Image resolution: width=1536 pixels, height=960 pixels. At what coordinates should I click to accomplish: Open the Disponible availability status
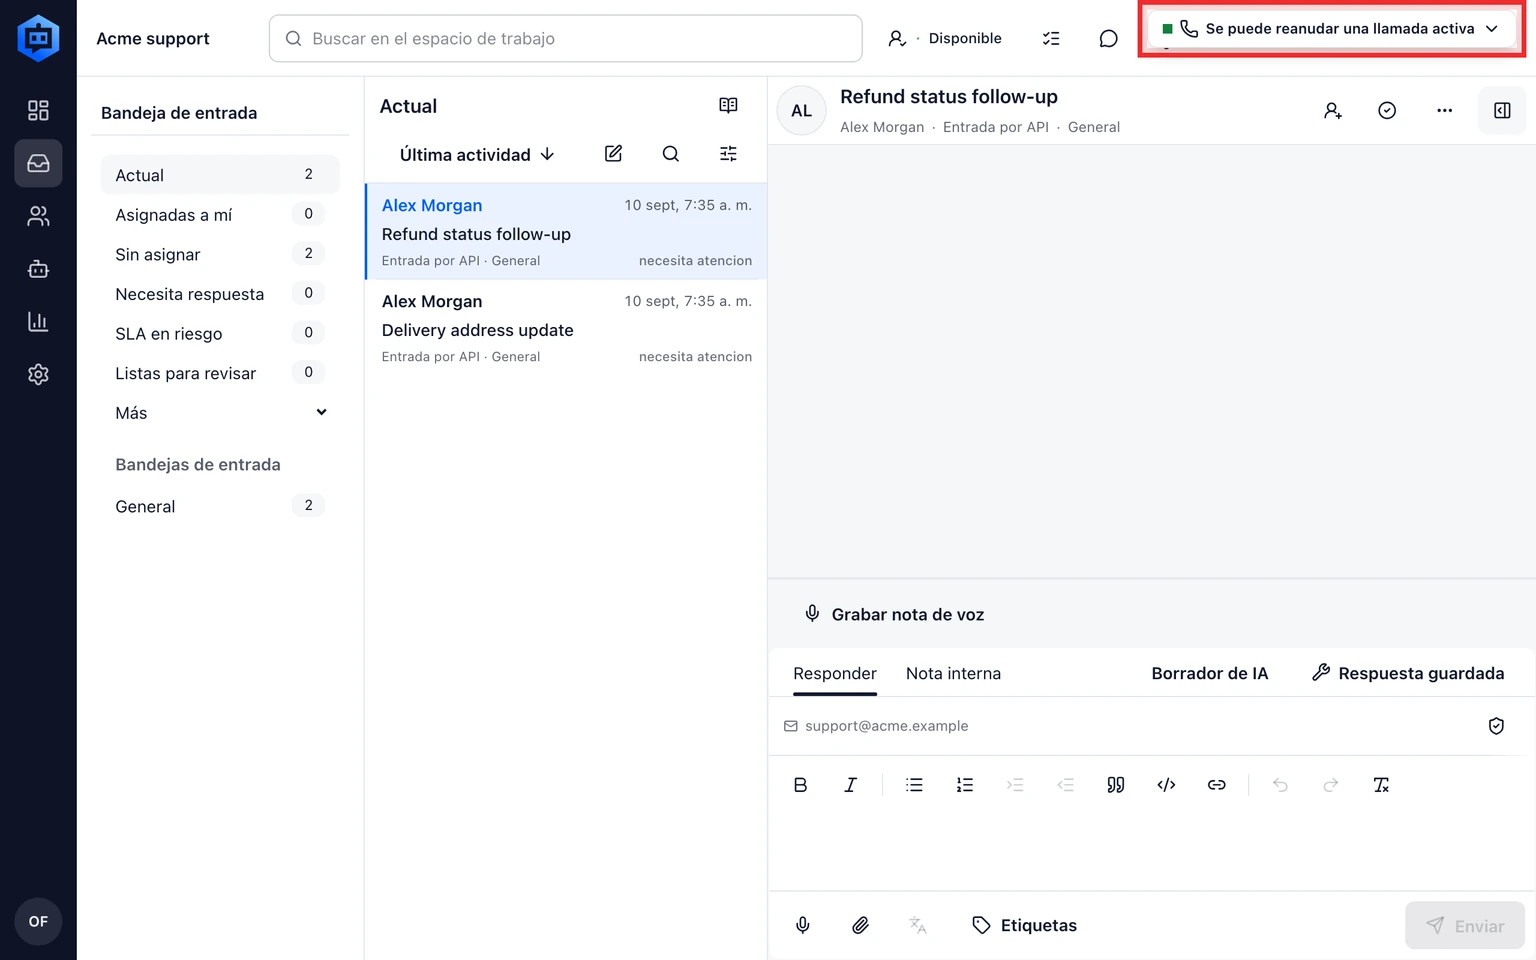coord(945,38)
